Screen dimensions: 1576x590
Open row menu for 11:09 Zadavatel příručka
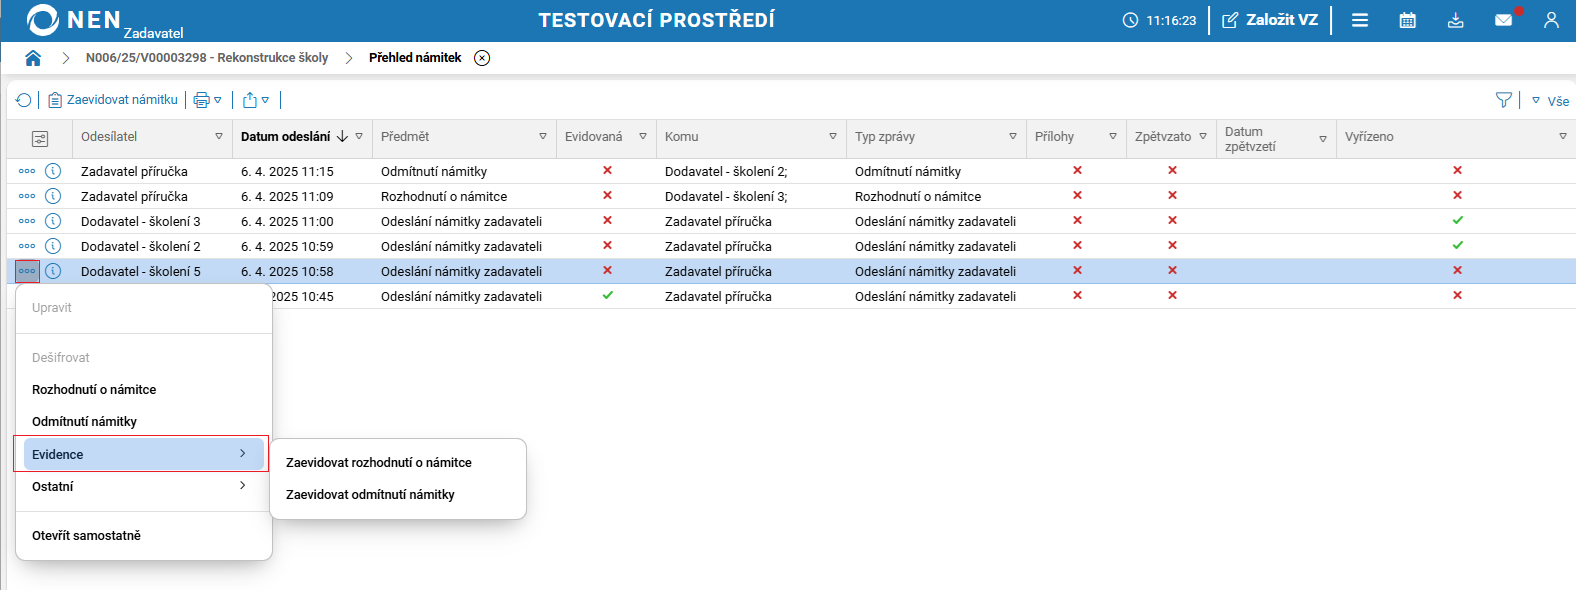27,196
